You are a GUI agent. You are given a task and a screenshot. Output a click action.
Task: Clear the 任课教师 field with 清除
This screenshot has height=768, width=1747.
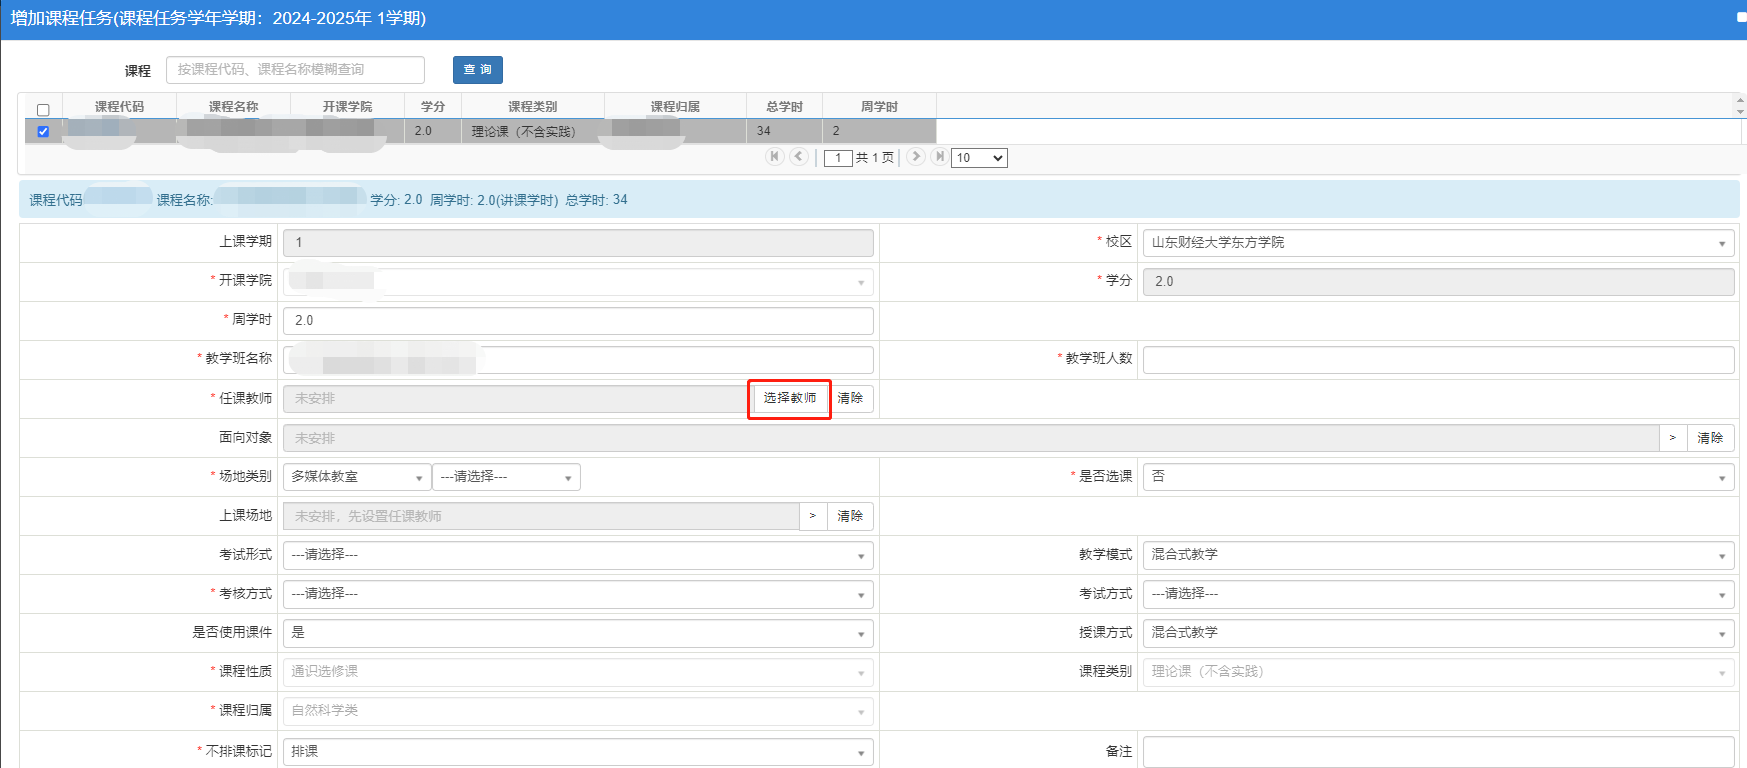point(850,398)
